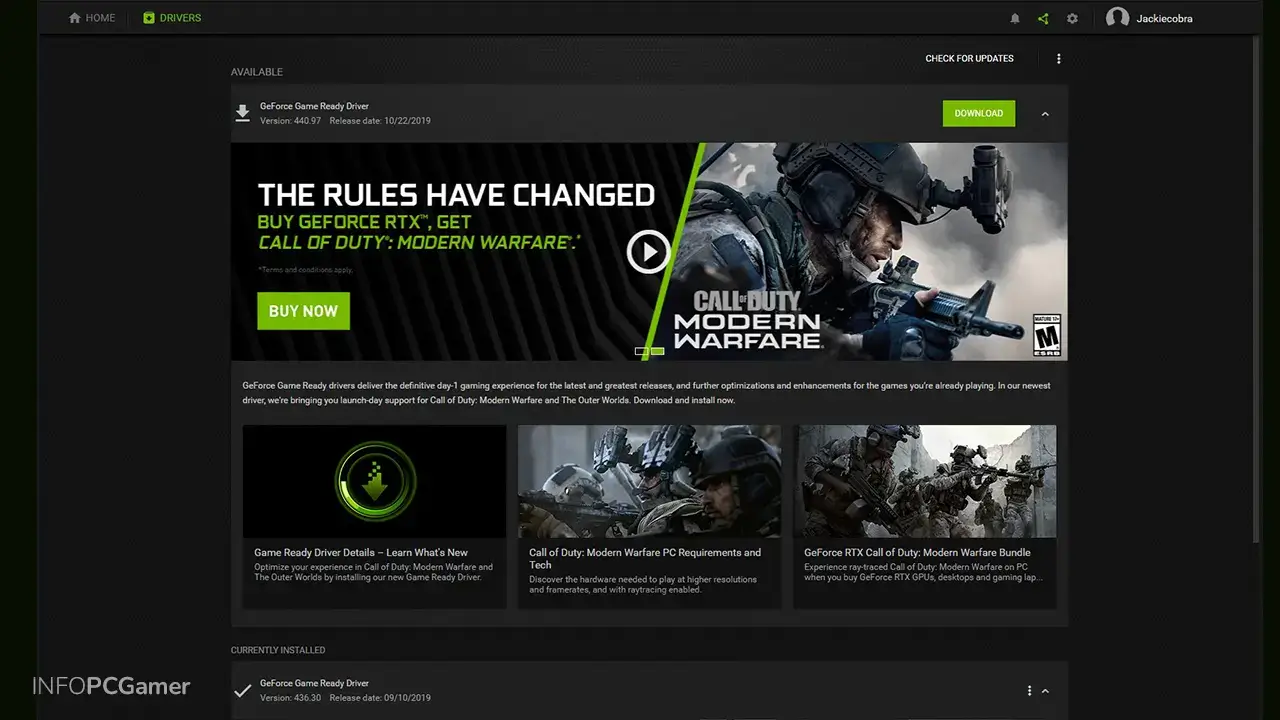The height and width of the screenshot is (720, 1280).
Task: Click the download arrow icon for driver 440.97
Action: [x=242, y=113]
